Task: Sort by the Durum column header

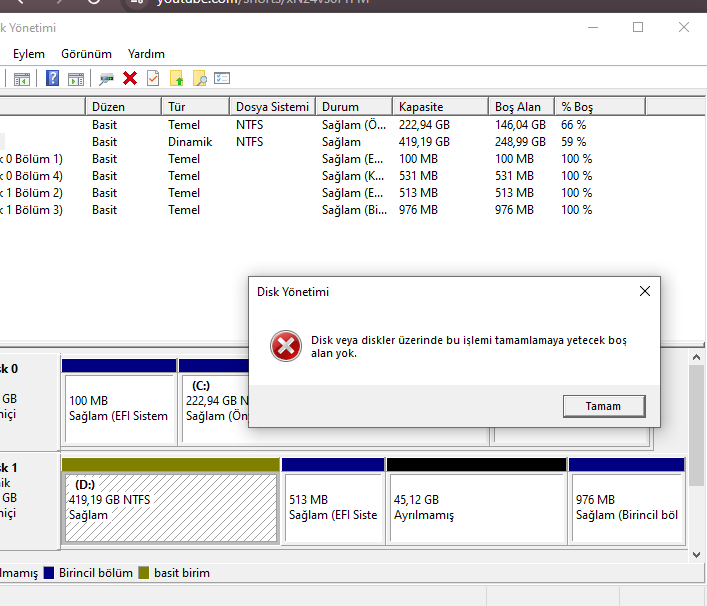Action: (354, 107)
